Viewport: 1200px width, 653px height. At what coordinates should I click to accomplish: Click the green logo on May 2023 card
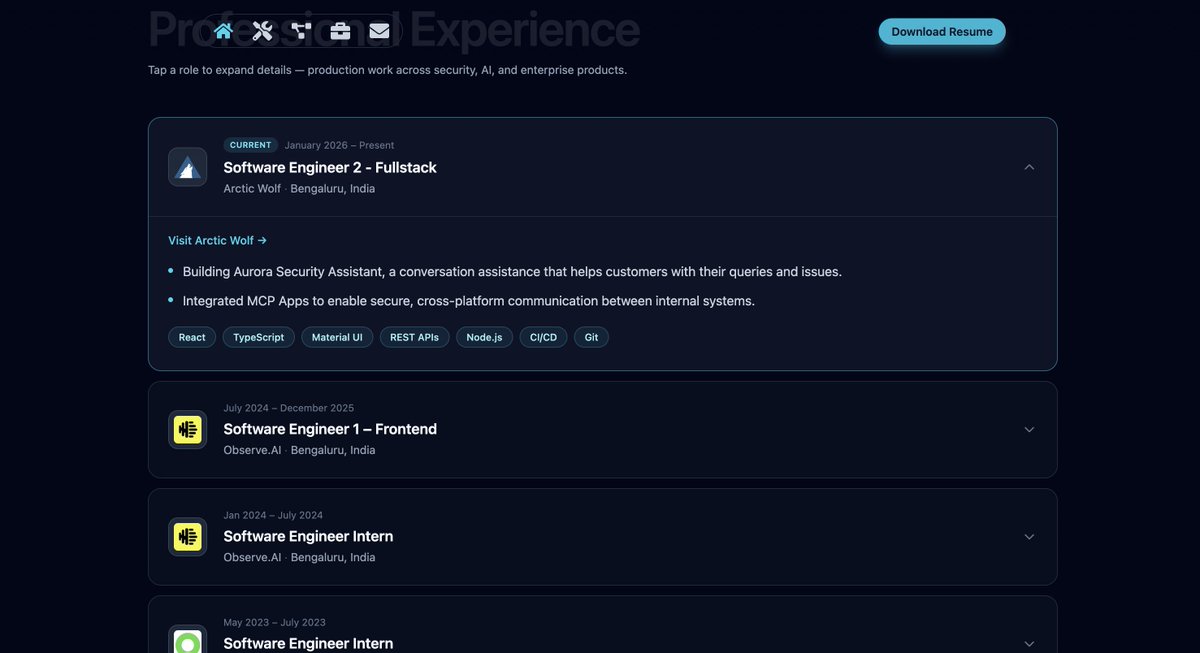pos(187,639)
